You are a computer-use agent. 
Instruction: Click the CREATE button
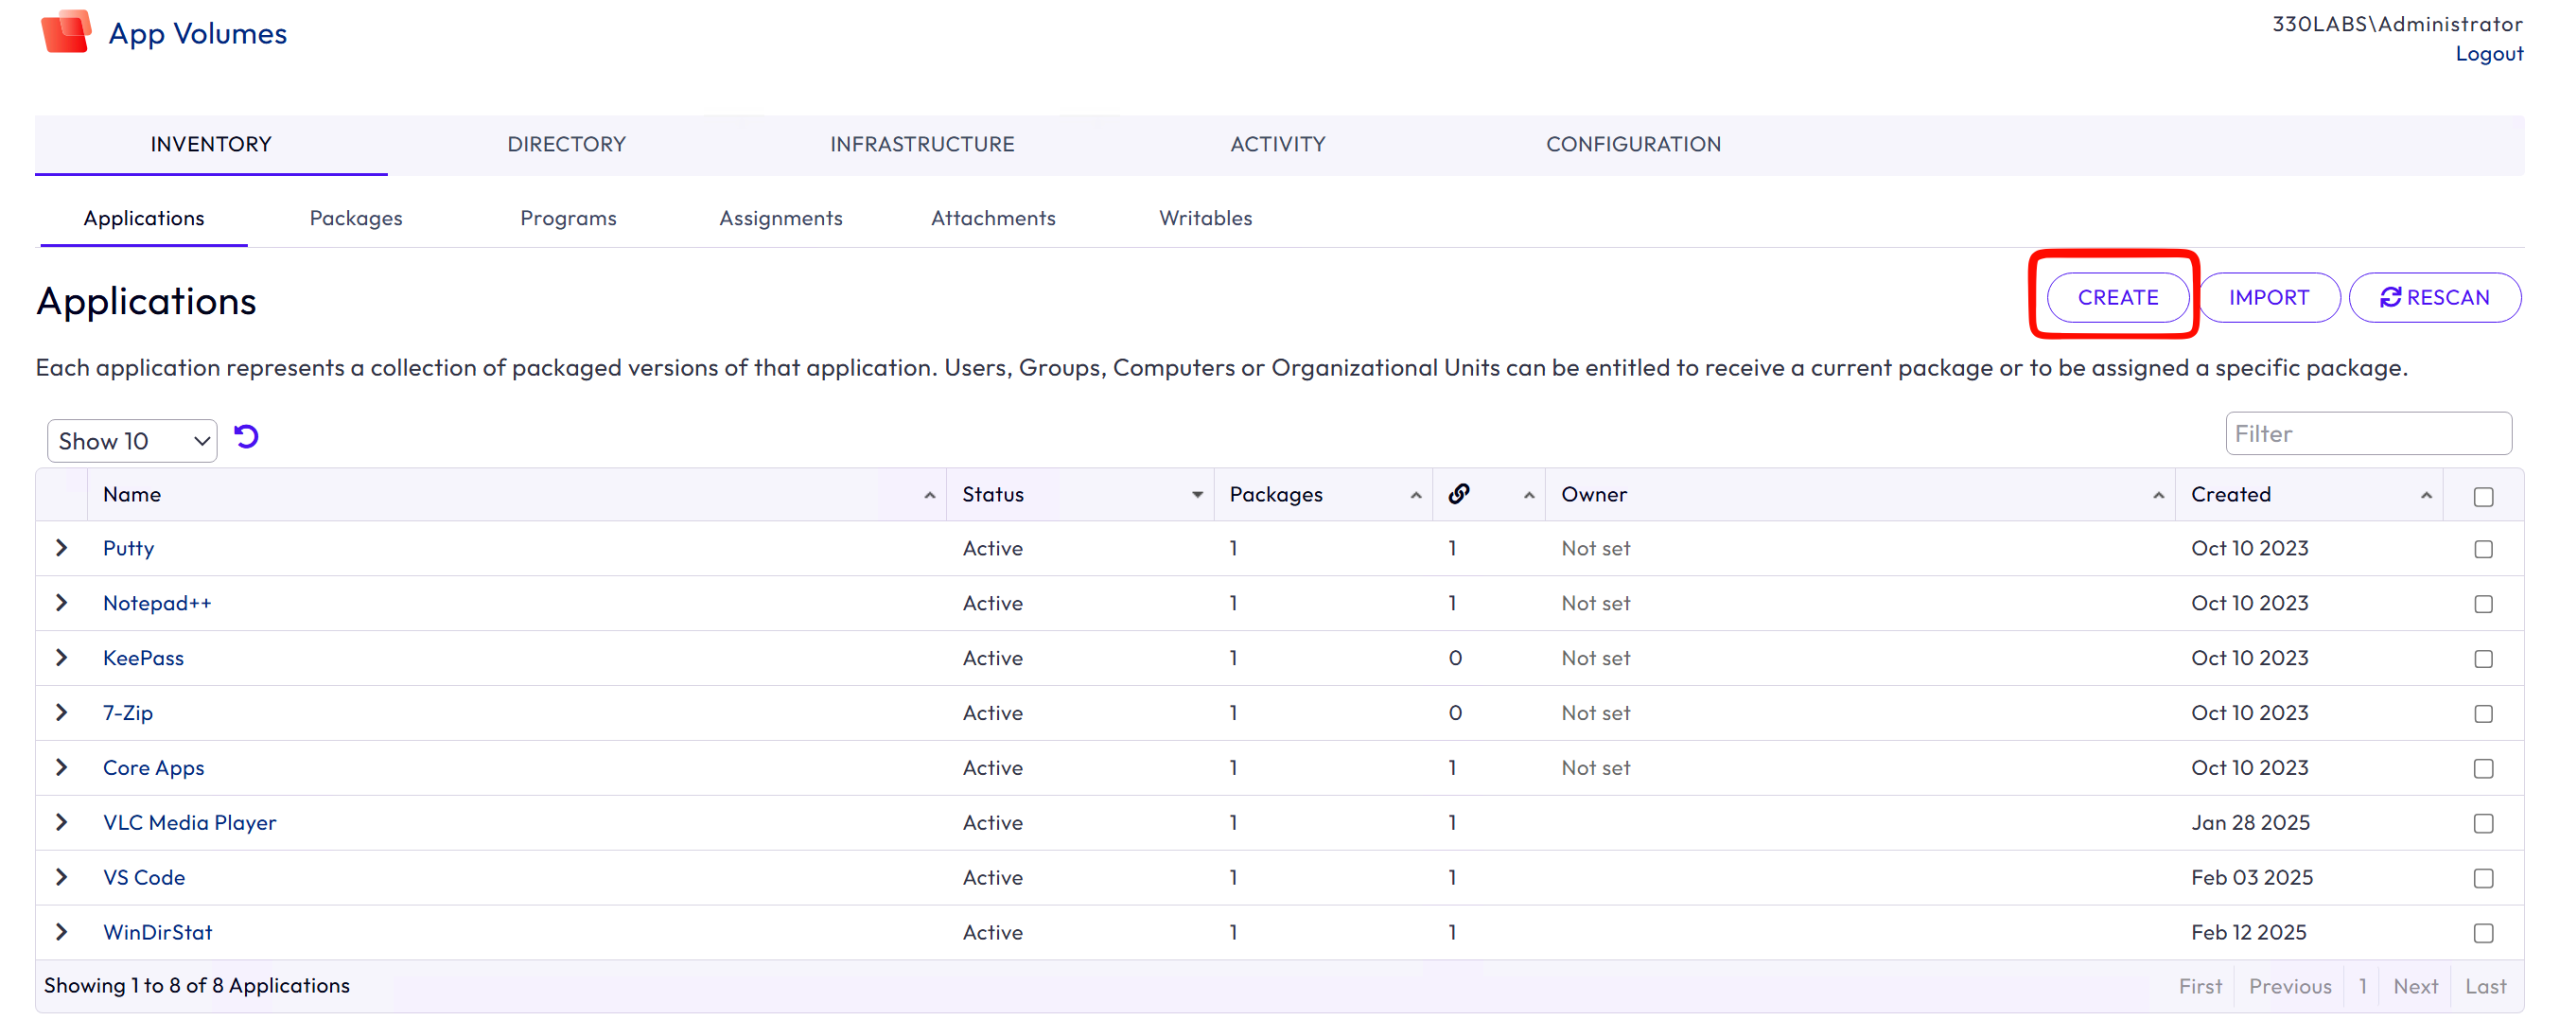point(2117,298)
